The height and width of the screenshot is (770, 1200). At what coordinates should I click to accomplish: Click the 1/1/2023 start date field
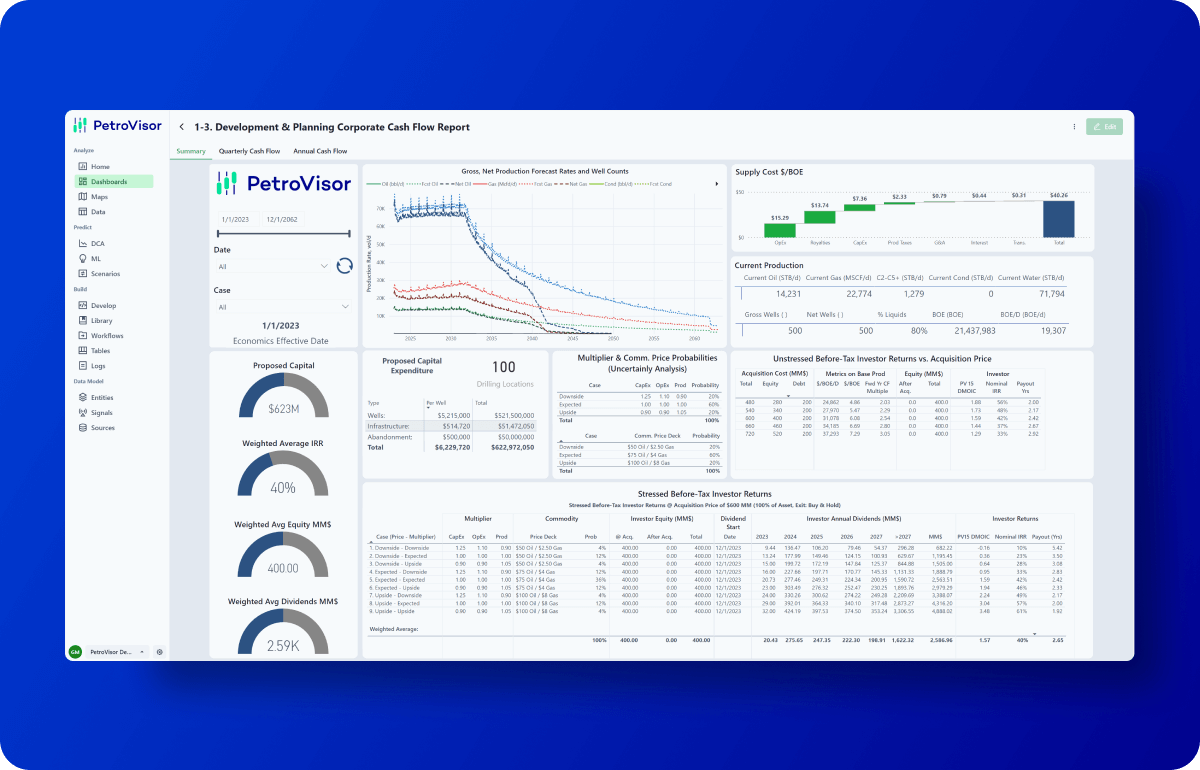pos(236,219)
